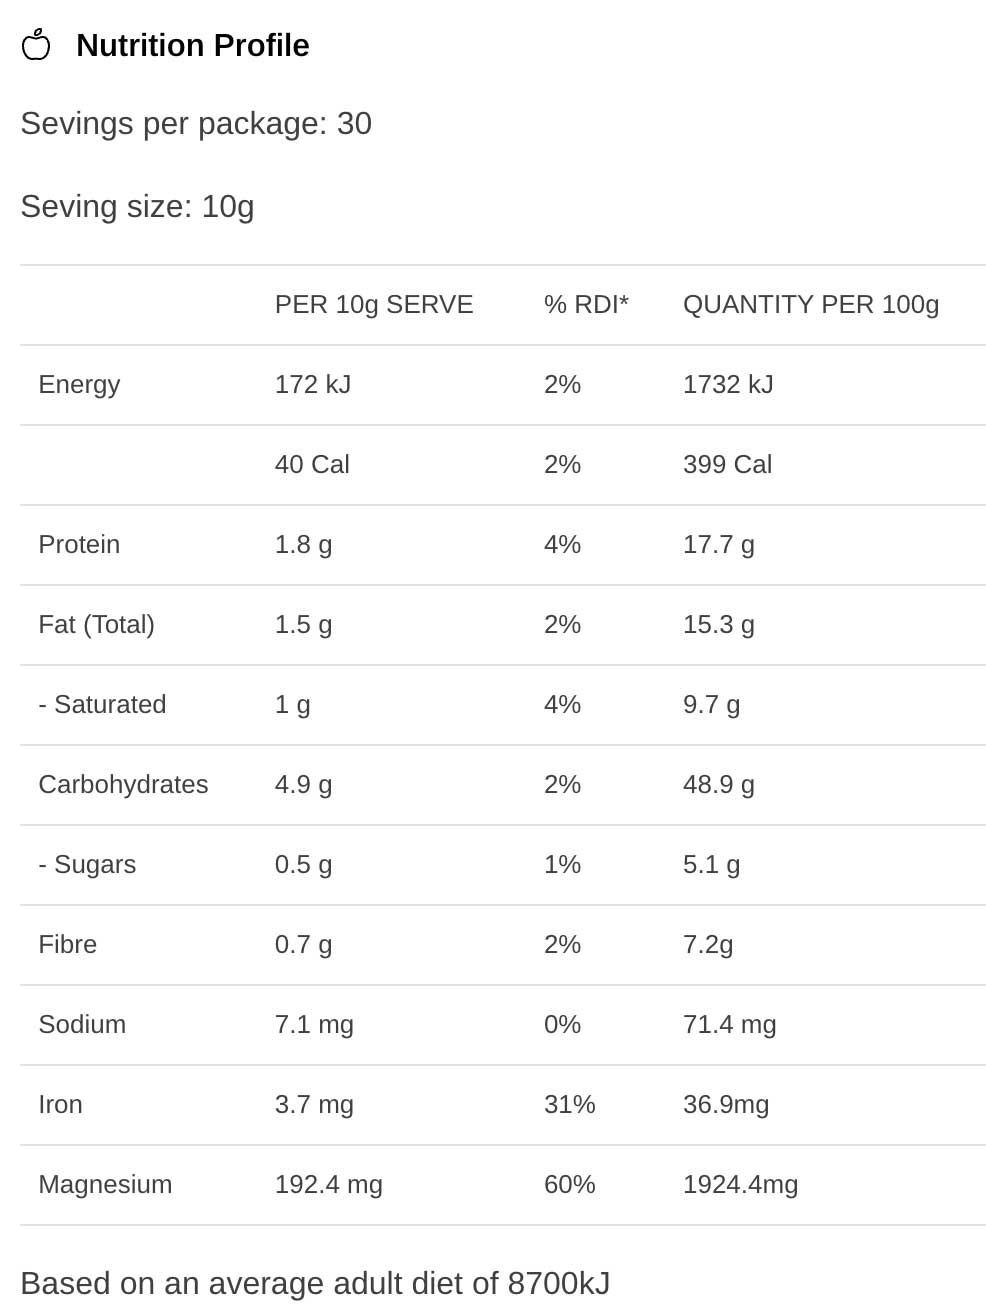Viewport: 986px width, 1315px height.
Task: Select the Carbohydrates row label
Action: pos(123,784)
